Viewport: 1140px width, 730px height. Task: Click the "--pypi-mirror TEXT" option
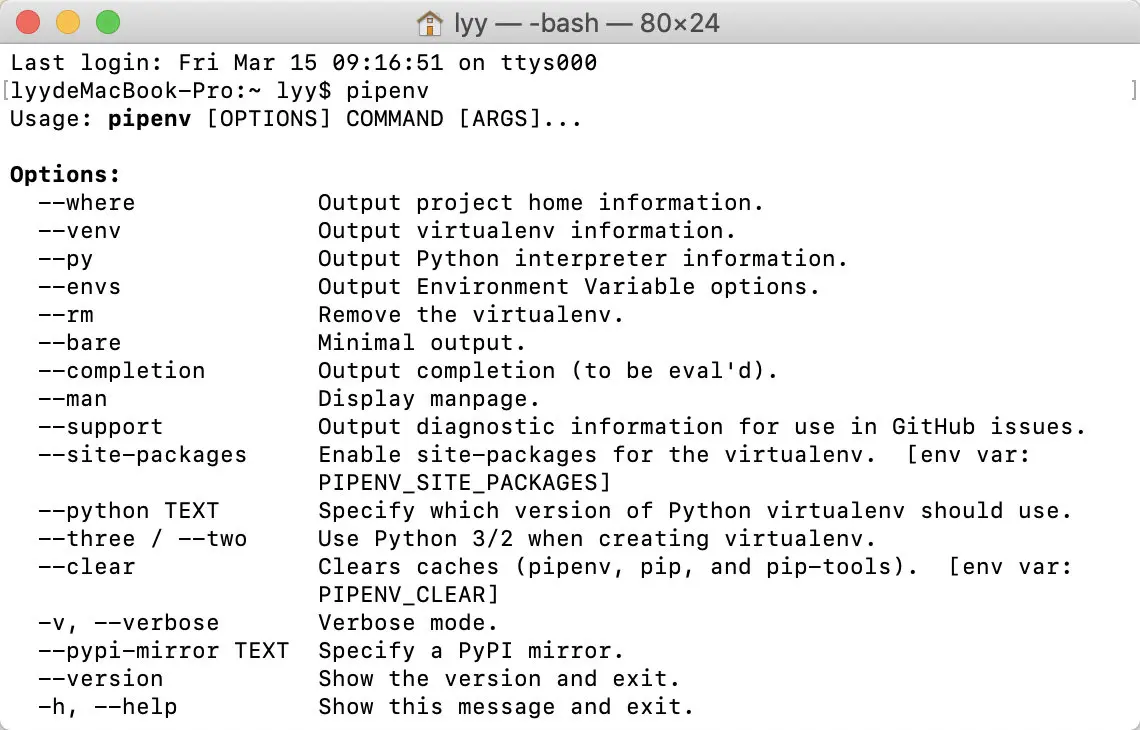pyautogui.click(x=164, y=651)
